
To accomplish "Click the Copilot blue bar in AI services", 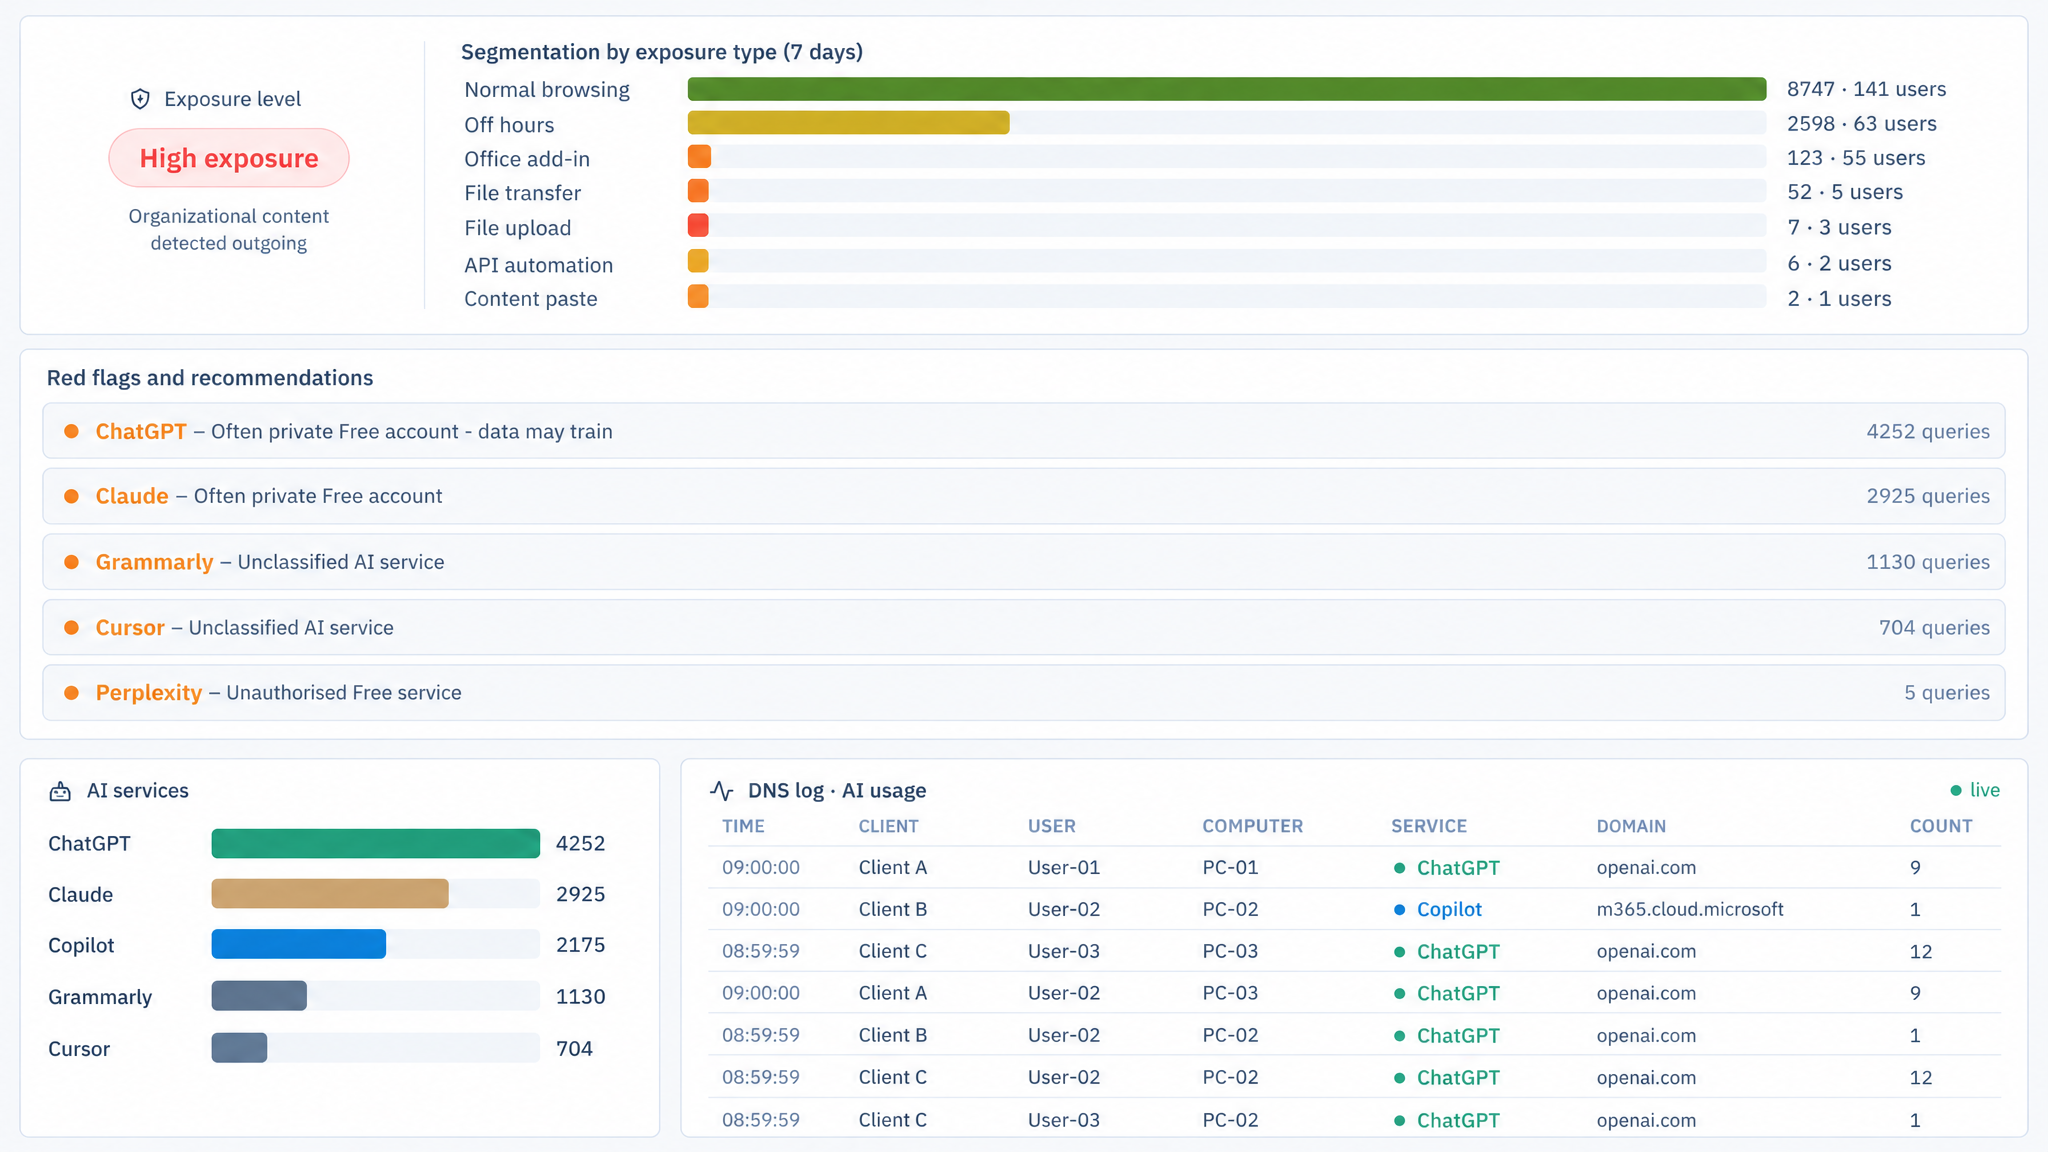I will click(x=299, y=944).
